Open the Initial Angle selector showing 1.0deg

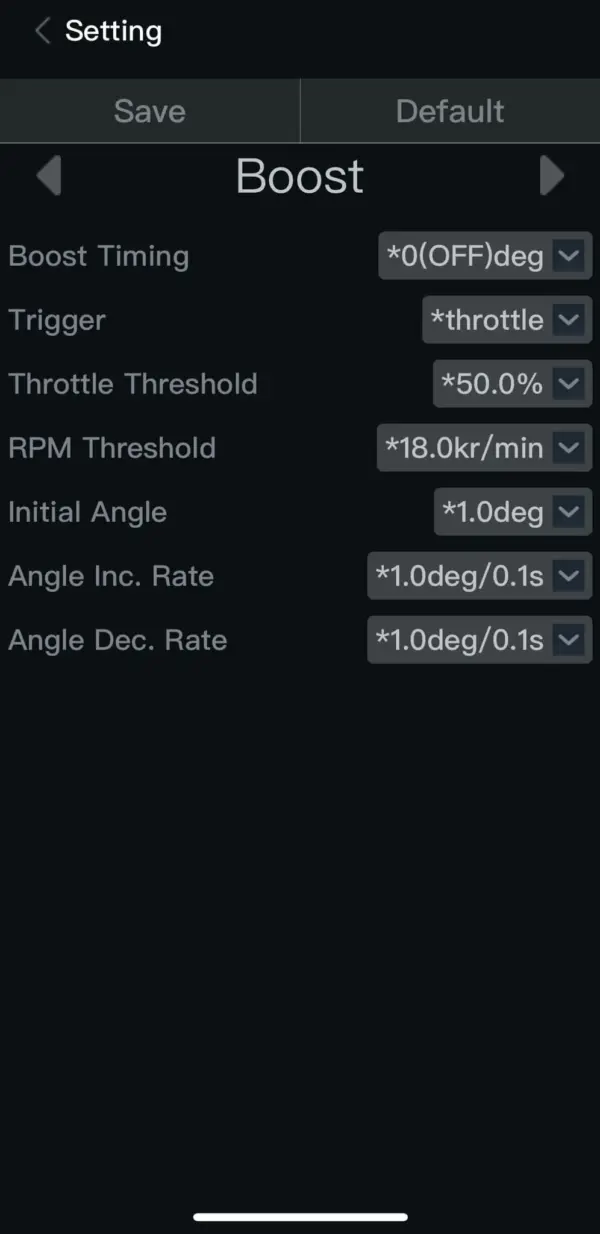coord(510,511)
